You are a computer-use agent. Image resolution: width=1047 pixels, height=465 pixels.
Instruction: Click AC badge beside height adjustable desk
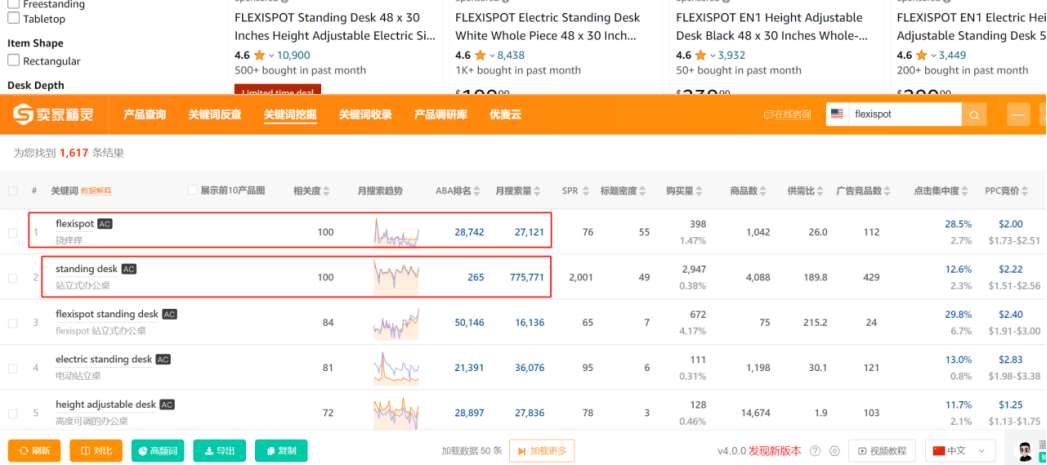pos(167,405)
